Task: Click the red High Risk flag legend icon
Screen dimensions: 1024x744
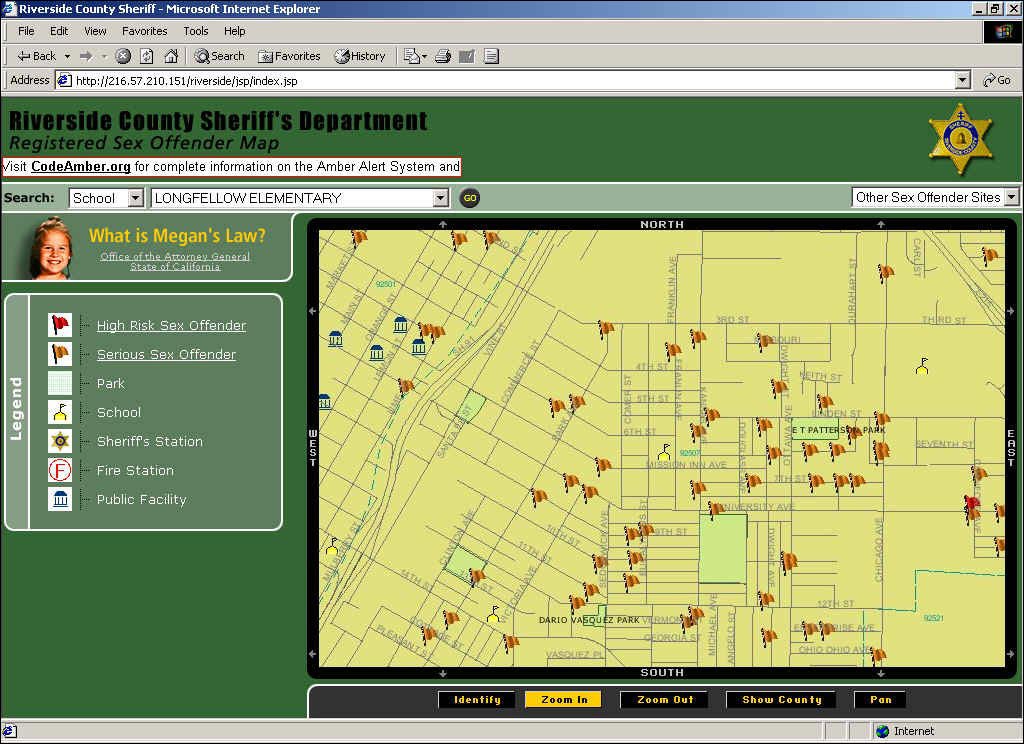Action: click(60, 325)
